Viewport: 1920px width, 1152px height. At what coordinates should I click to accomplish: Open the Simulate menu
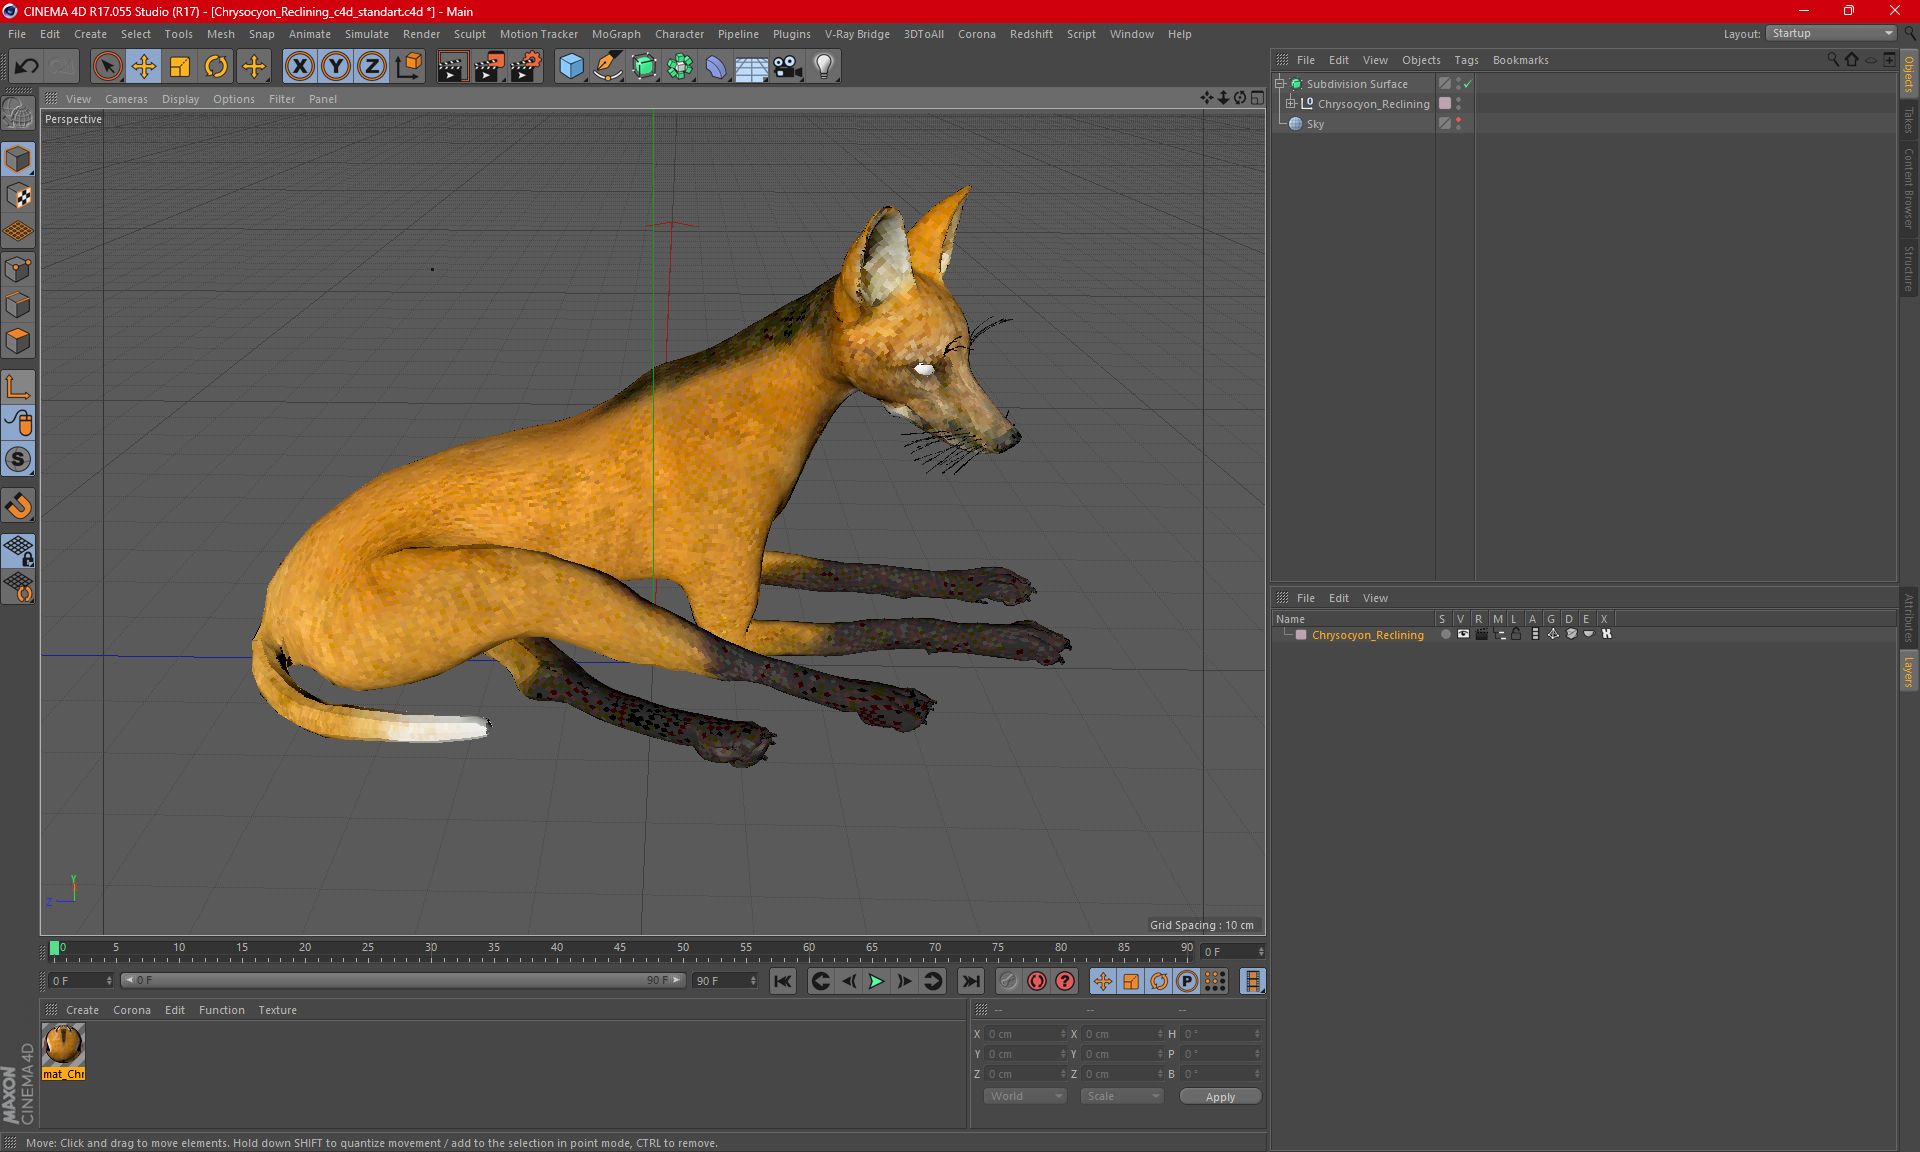pos(367,34)
